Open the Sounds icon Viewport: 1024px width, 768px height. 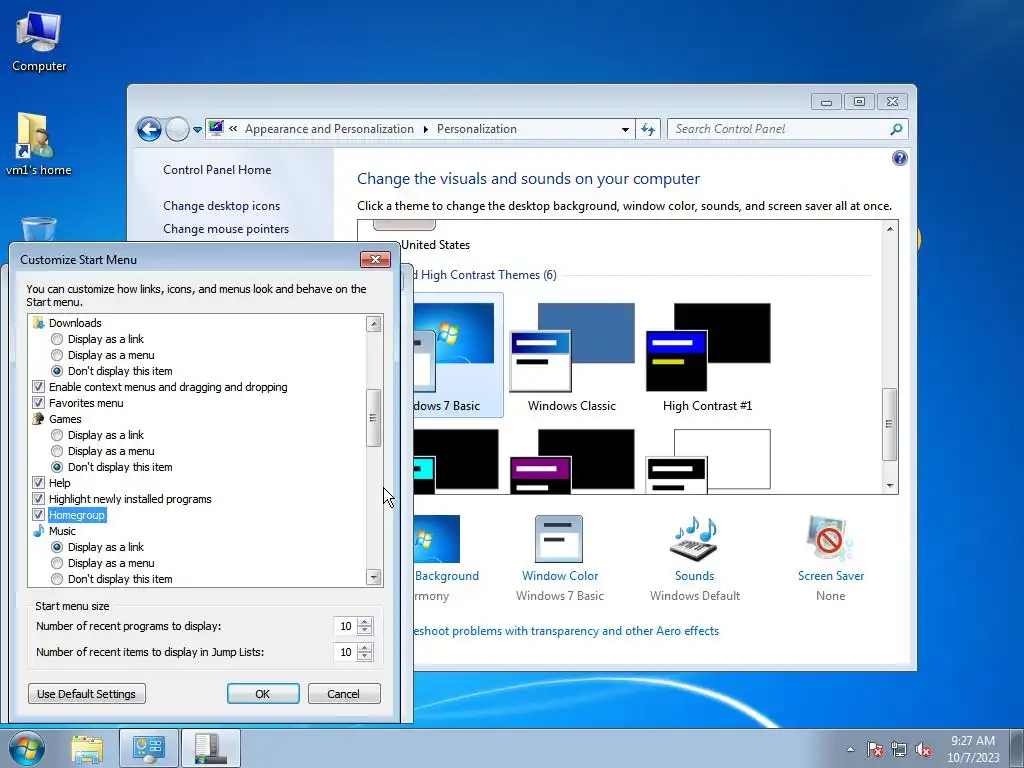point(694,539)
